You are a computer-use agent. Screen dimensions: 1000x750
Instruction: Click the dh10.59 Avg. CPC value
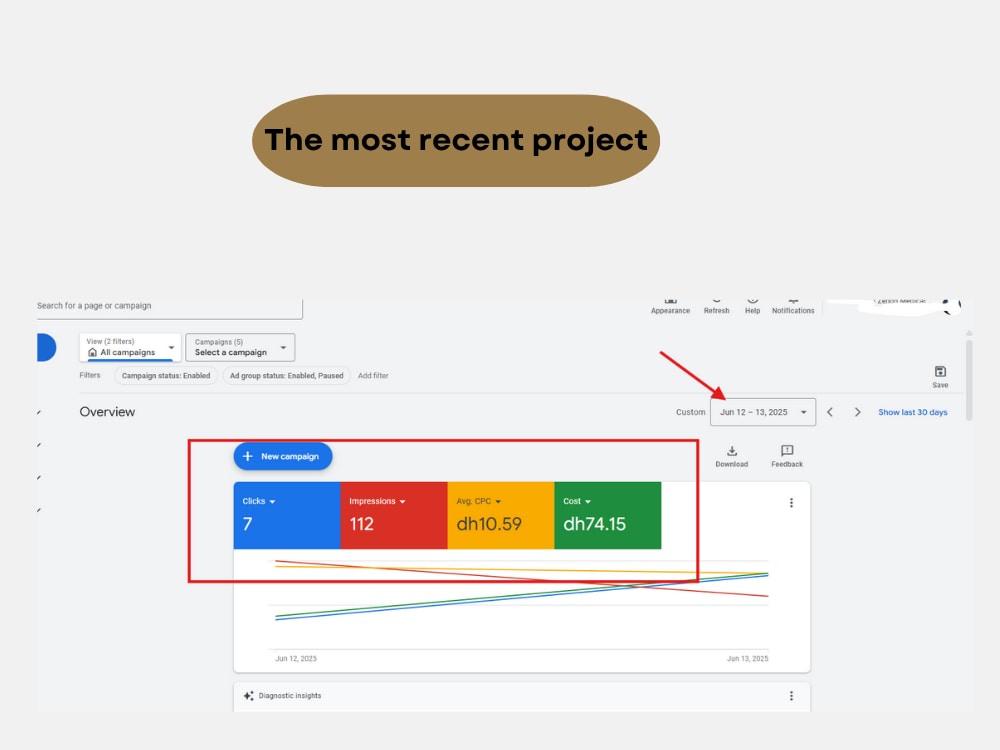tap(489, 524)
